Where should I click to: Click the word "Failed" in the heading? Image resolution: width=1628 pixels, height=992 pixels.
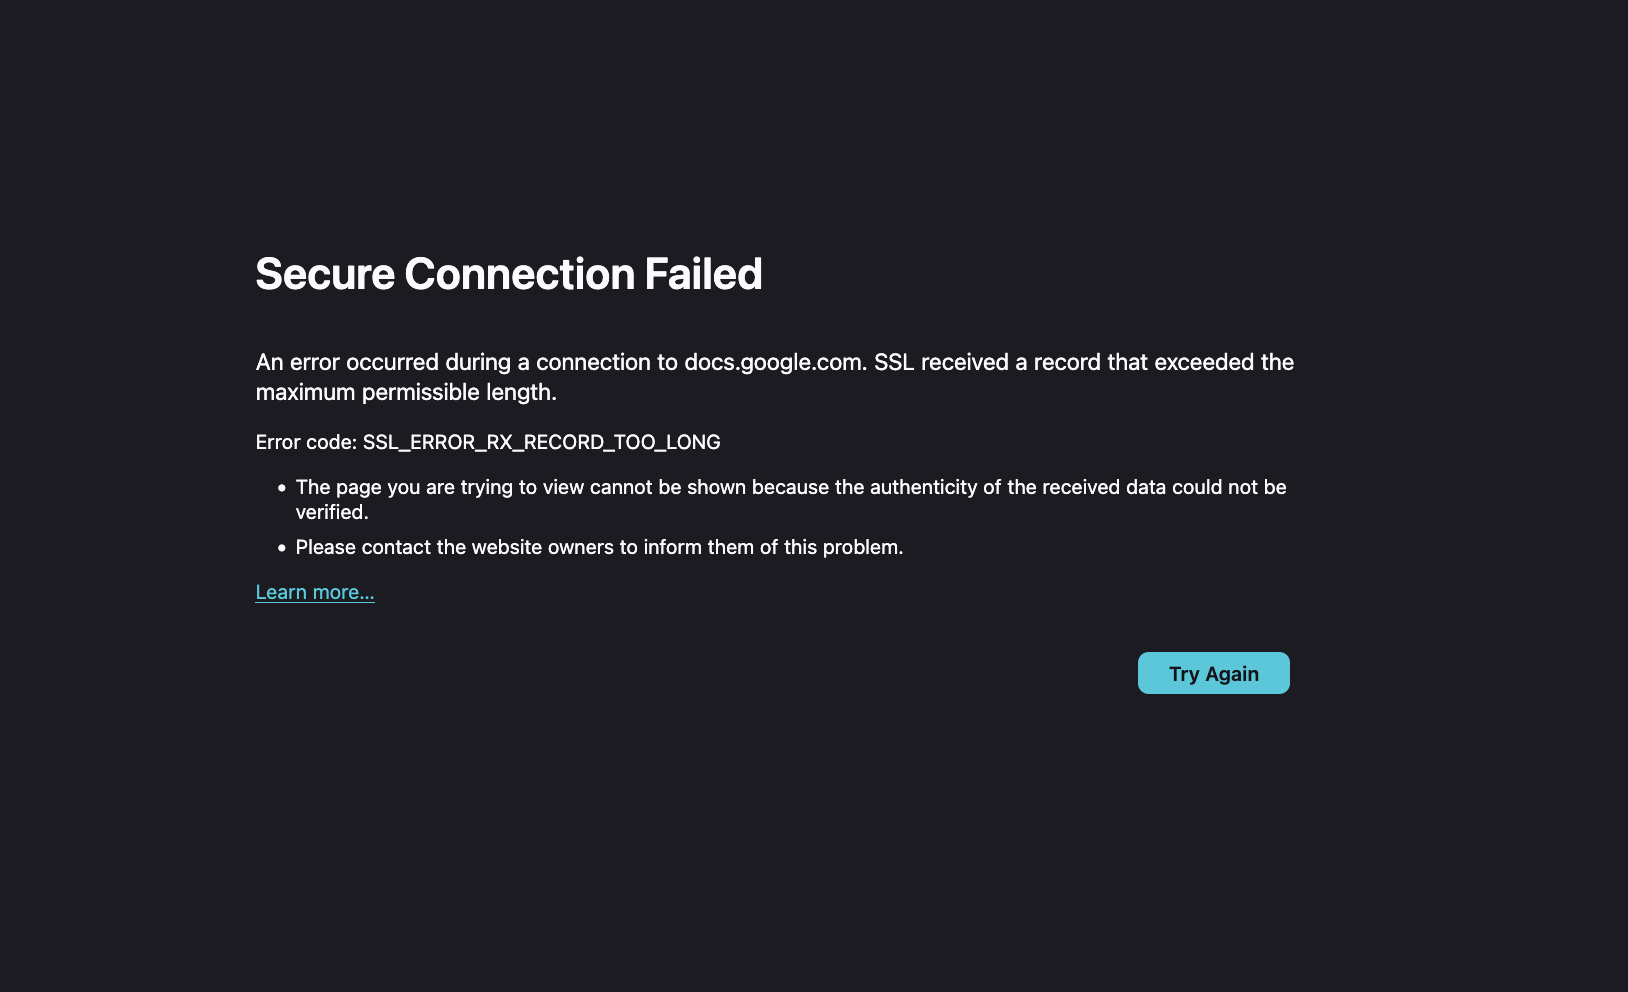tap(703, 274)
